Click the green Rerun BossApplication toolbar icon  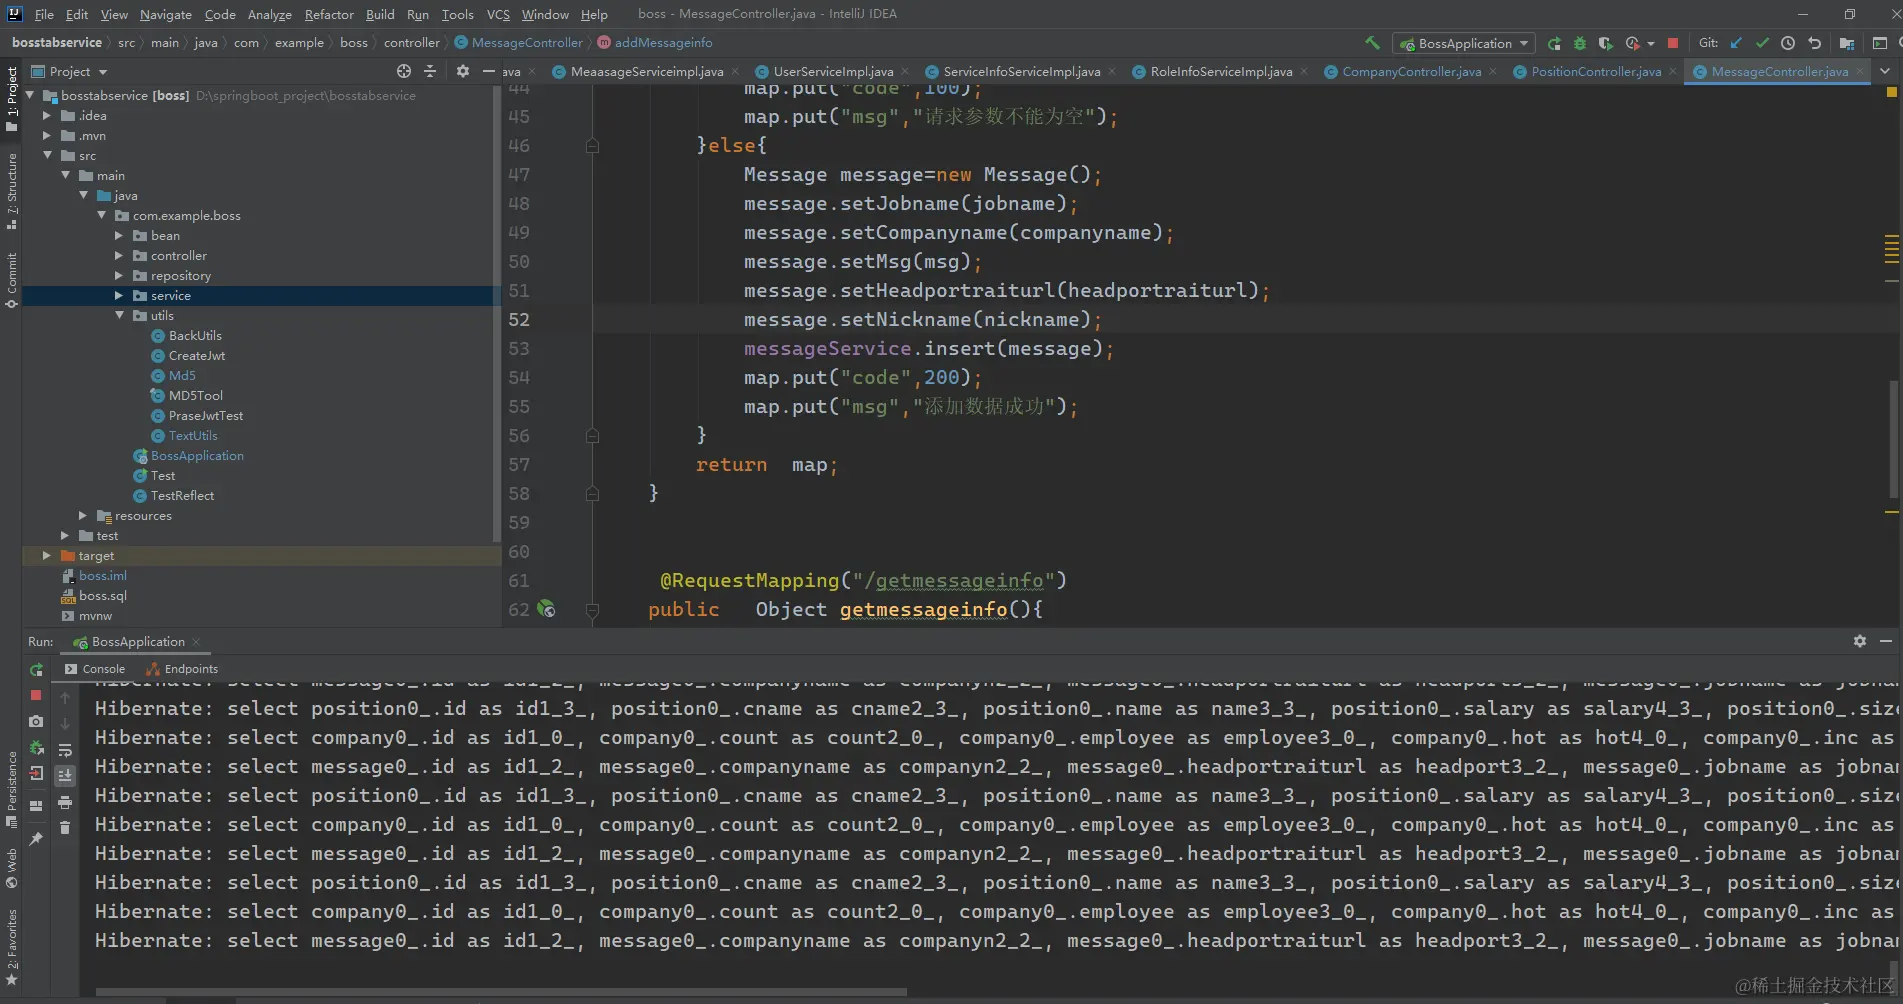(1554, 43)
